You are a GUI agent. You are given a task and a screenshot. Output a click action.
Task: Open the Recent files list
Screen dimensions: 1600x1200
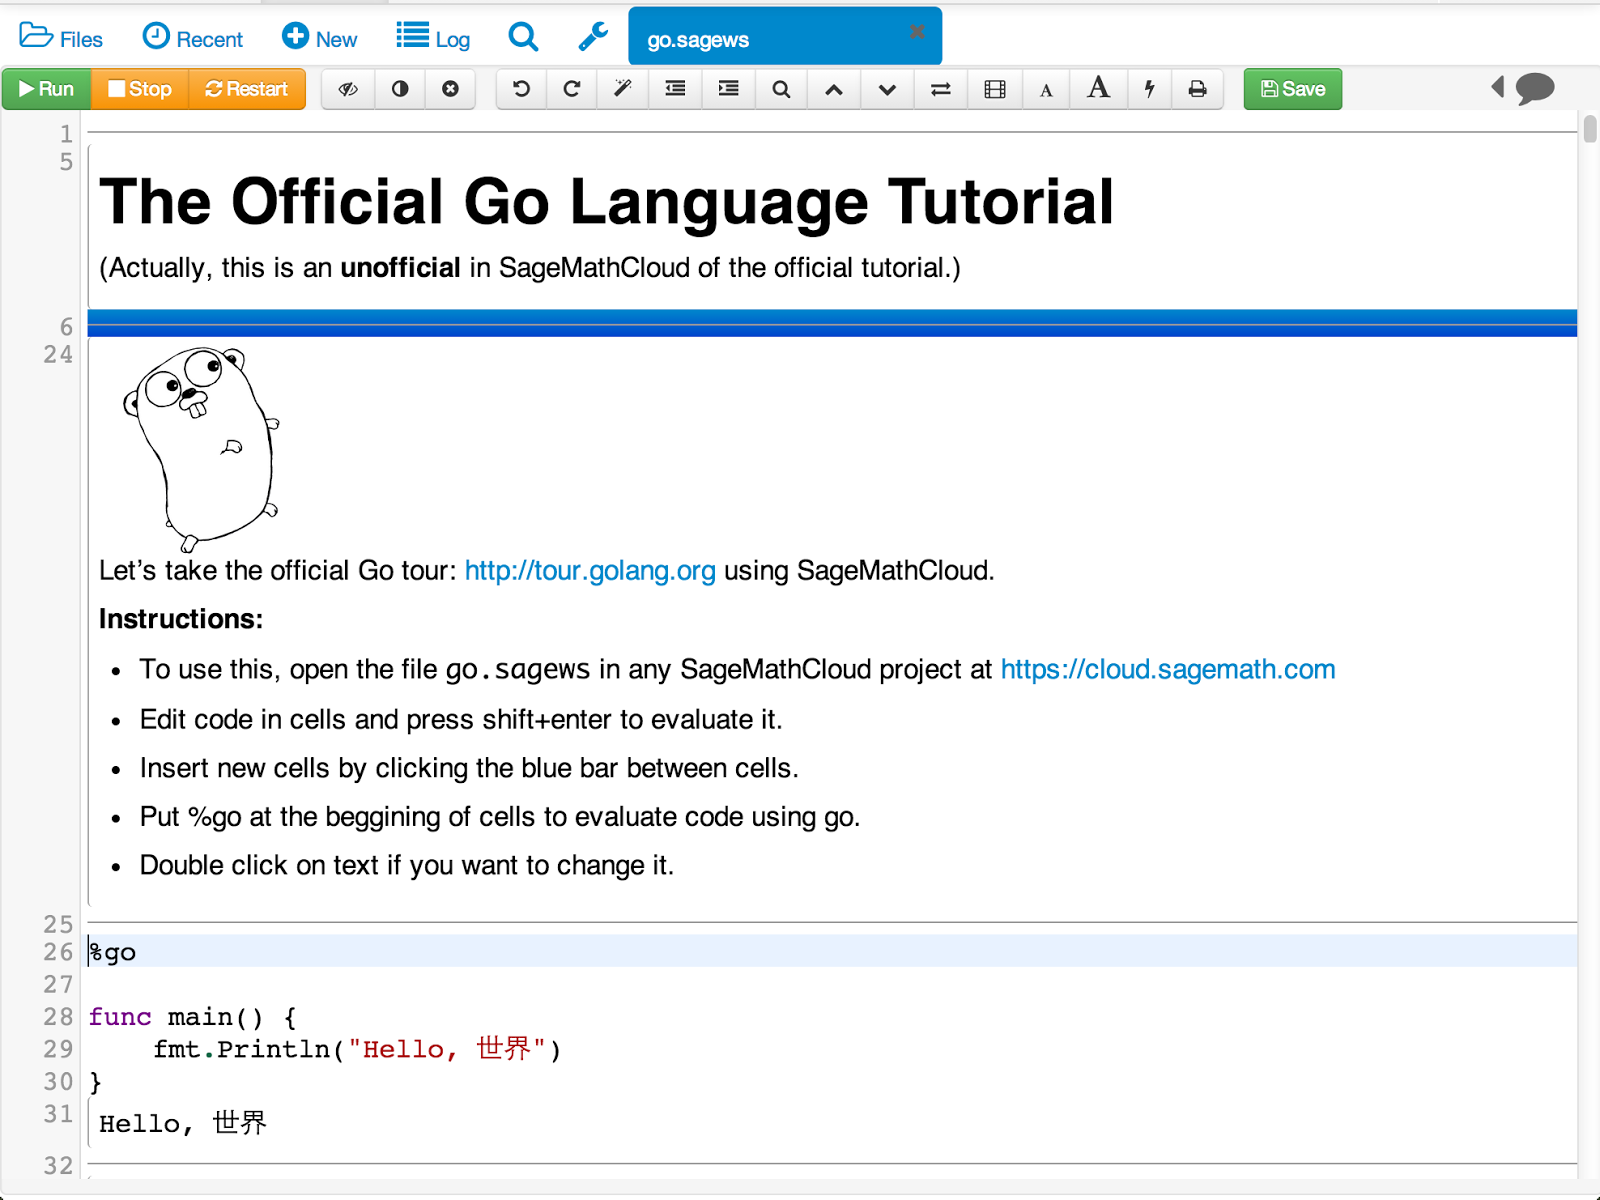click(192, 38)
